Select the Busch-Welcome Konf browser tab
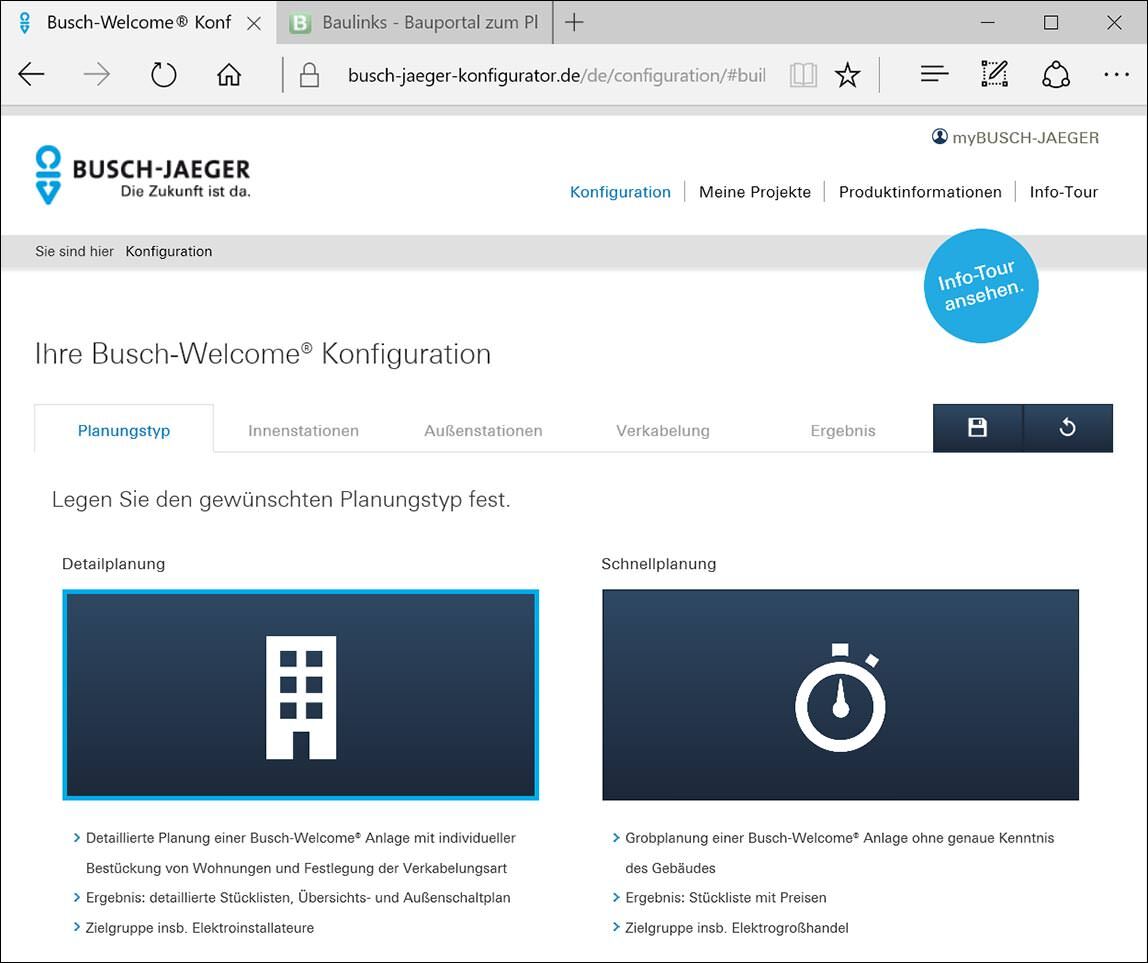Viewport: 1148px width, 963px height. 138,23
